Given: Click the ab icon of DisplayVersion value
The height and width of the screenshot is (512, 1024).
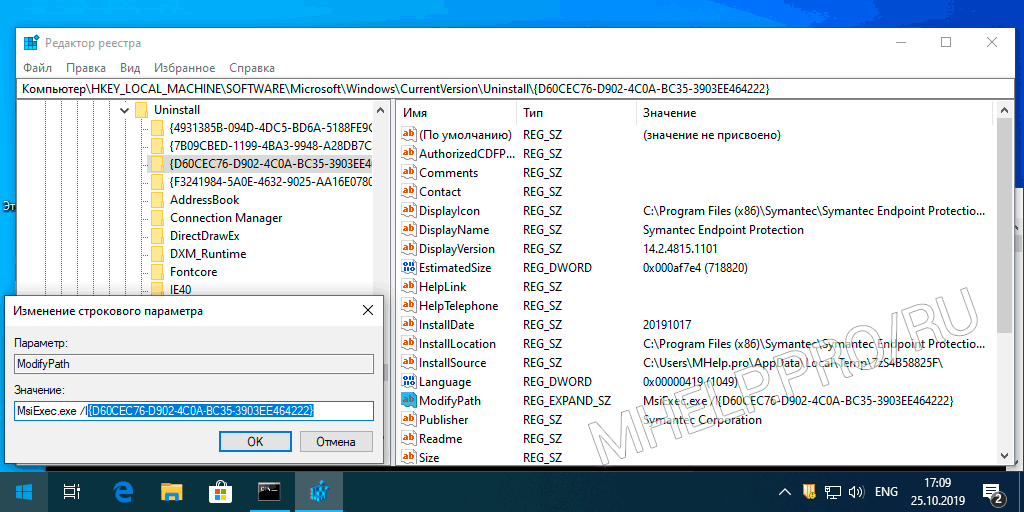Looking at the screenshot, I should [409, 248].
